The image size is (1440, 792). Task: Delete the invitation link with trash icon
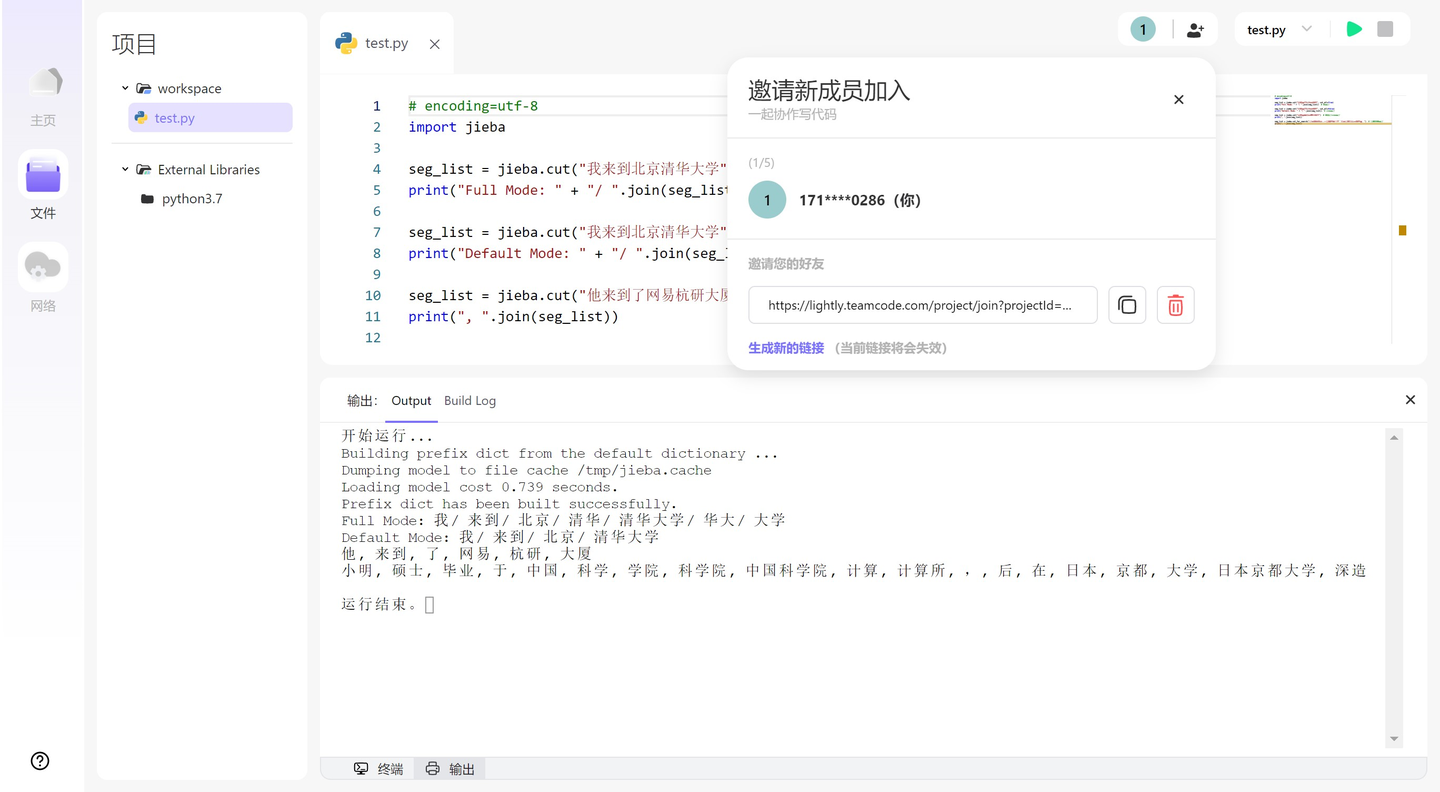(x=1175, y=305)
